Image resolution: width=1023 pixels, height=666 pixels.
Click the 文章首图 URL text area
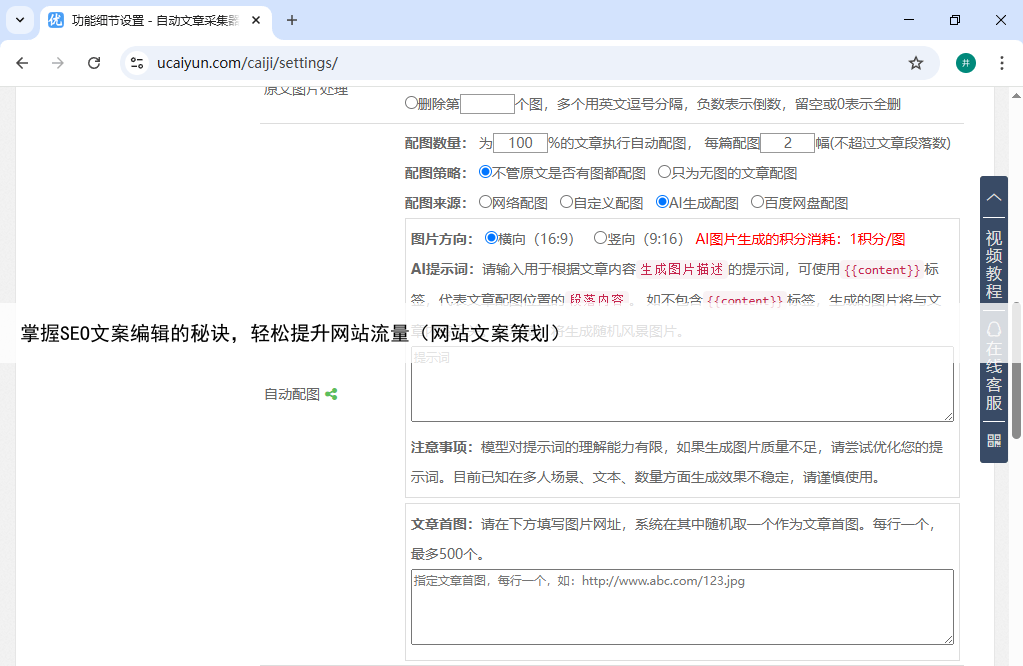coord(682,607)
